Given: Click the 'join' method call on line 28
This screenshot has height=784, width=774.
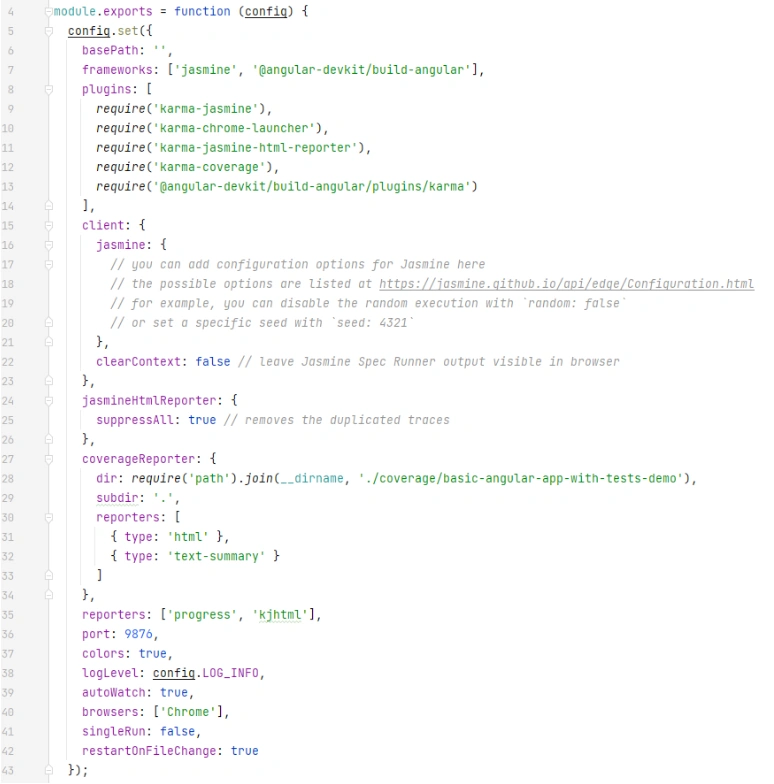Looking at the screenshot, I should [258, 478].
